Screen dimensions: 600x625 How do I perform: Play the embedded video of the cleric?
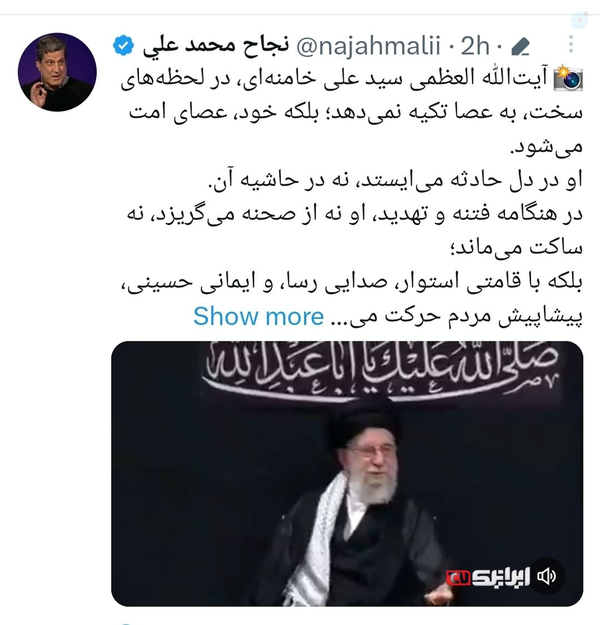tap(347, 474)
